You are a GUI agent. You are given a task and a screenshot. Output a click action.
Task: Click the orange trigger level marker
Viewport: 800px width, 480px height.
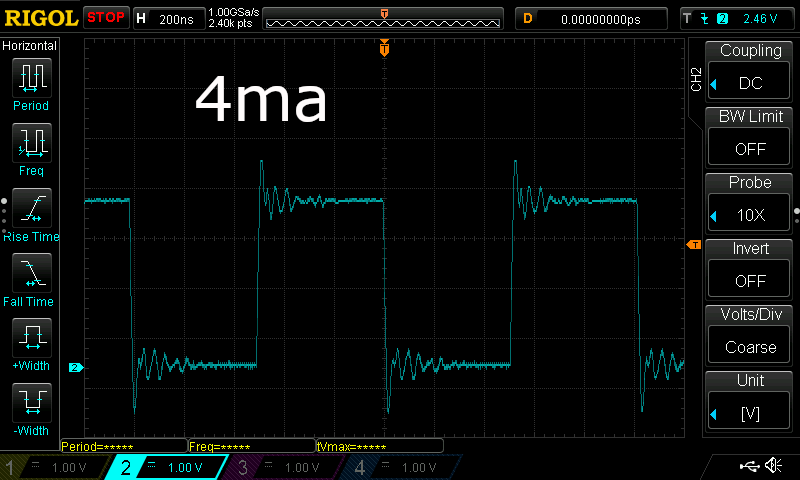(692, 245)
